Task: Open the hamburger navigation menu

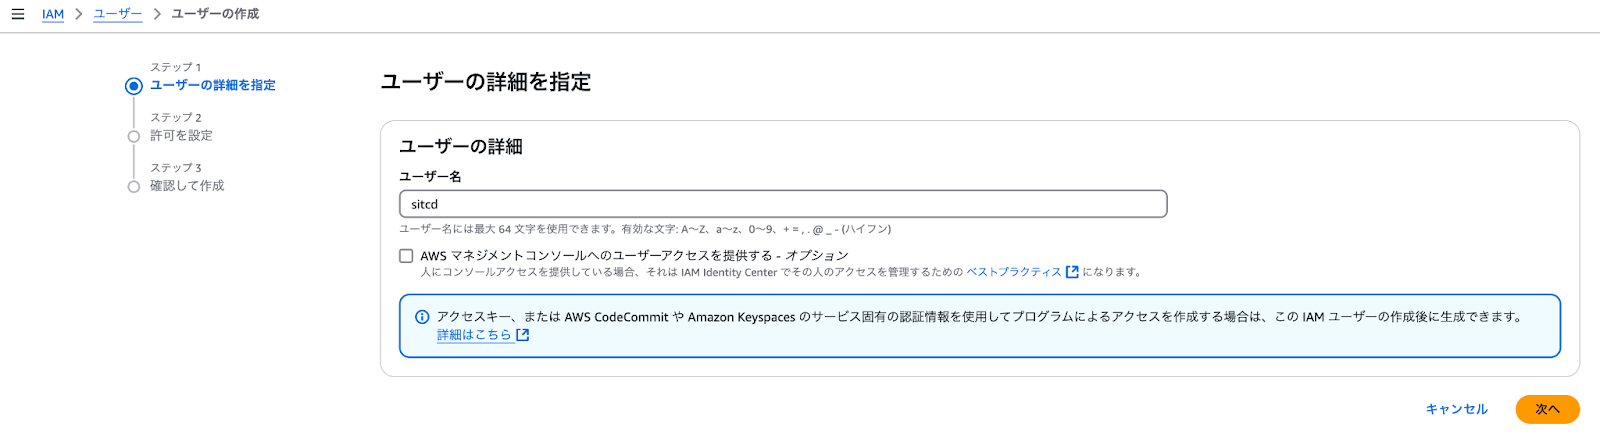Action: (18, 14)
